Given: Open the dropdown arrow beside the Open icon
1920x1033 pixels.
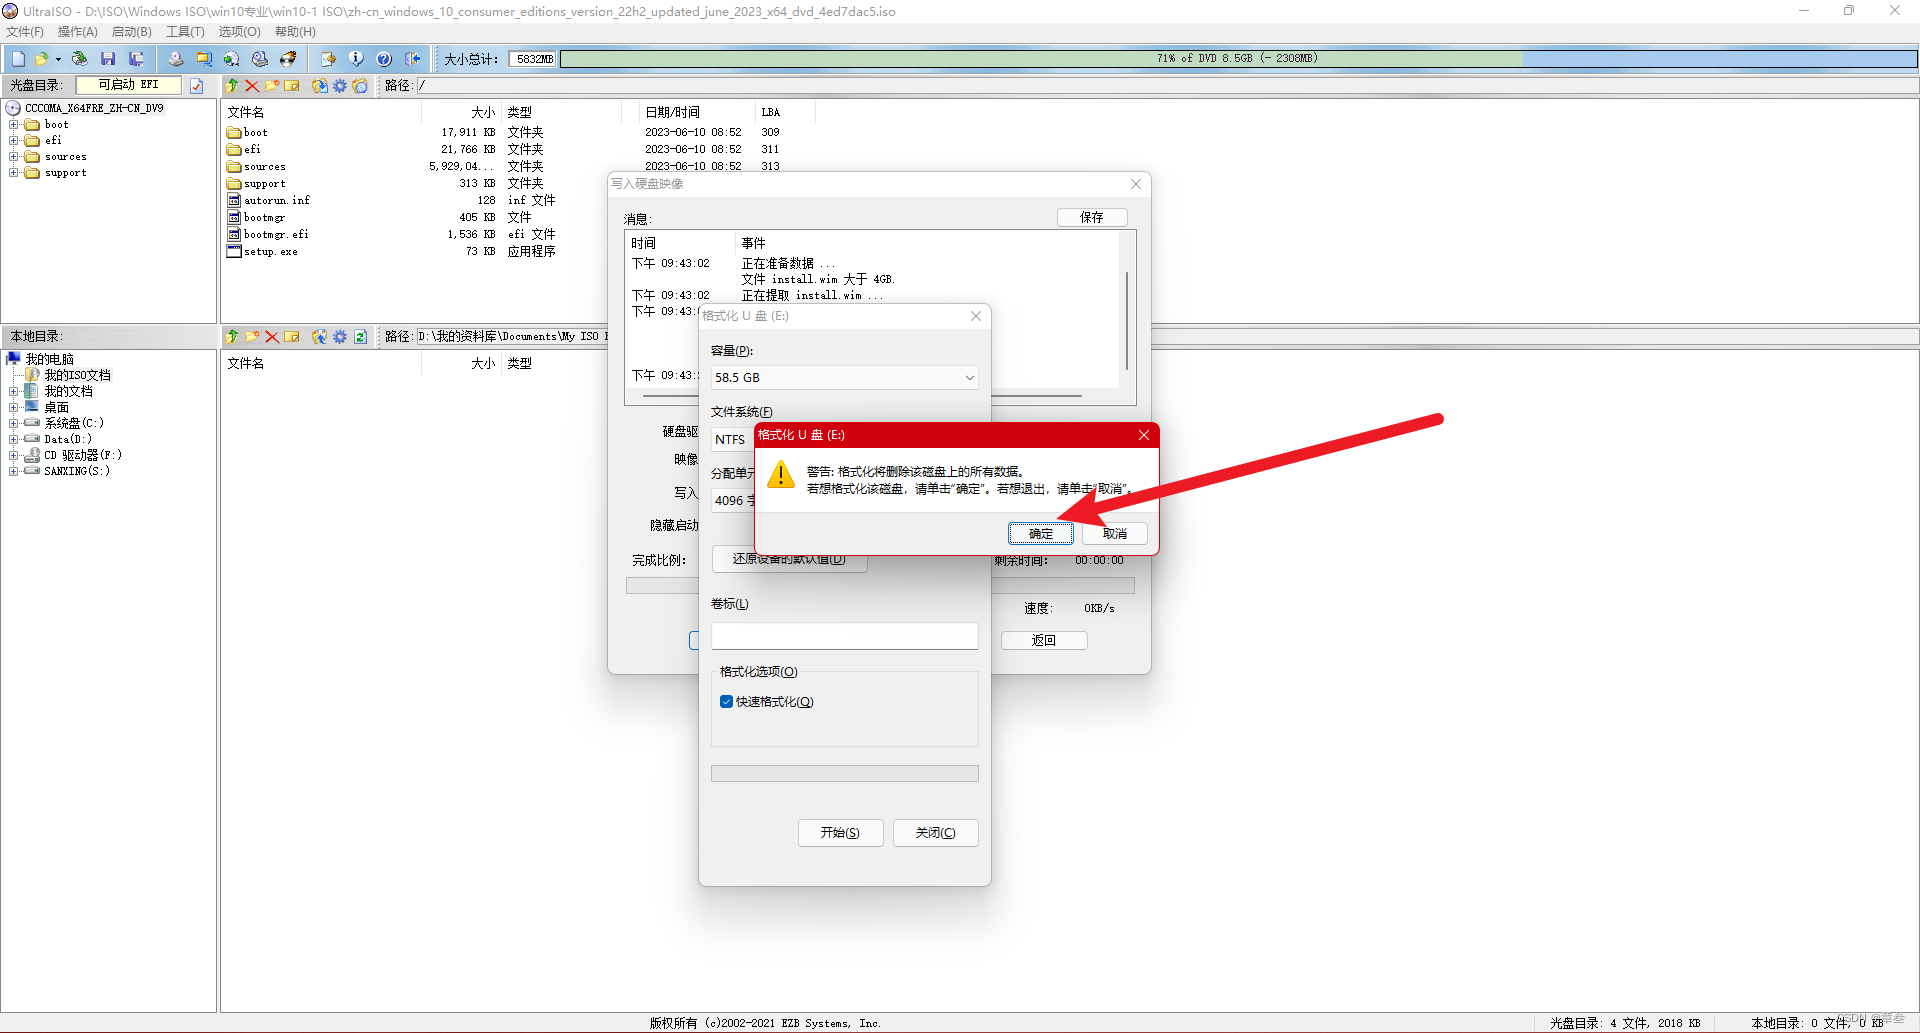Looking at the screenshot, I should click(x=58, y=59).
